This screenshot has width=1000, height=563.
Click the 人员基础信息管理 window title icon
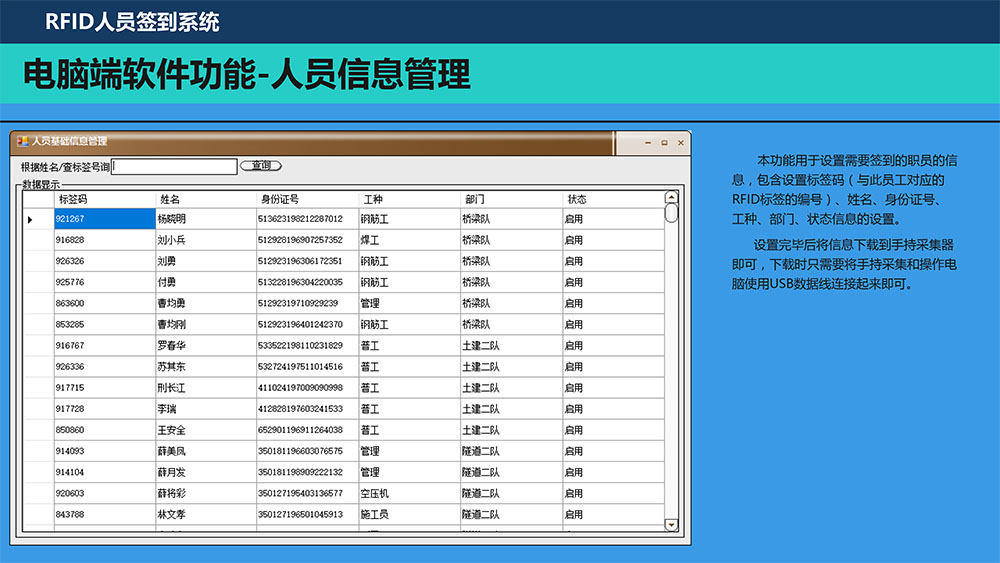click(22, 142)
